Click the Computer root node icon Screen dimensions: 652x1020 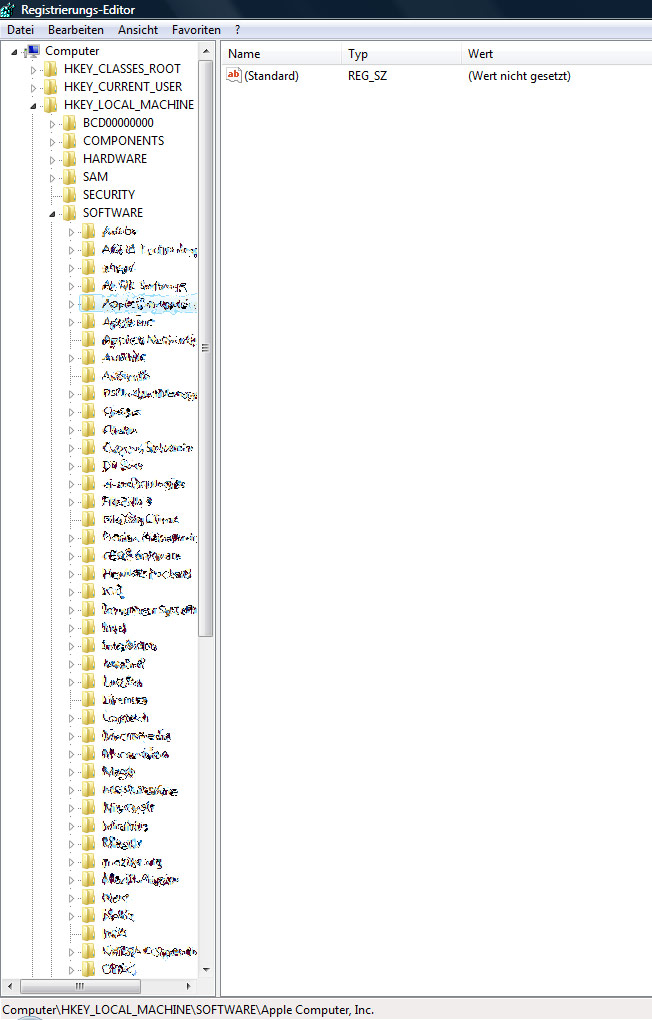point(33,51)
